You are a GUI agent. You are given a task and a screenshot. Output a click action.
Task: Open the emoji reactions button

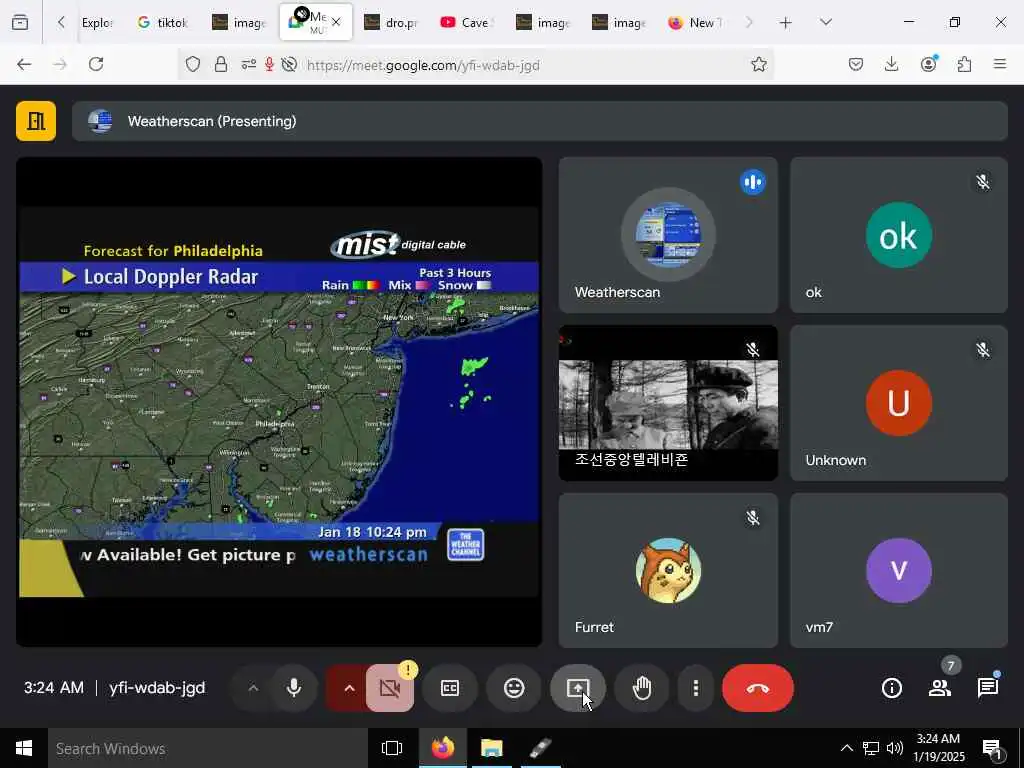[514, 688]
